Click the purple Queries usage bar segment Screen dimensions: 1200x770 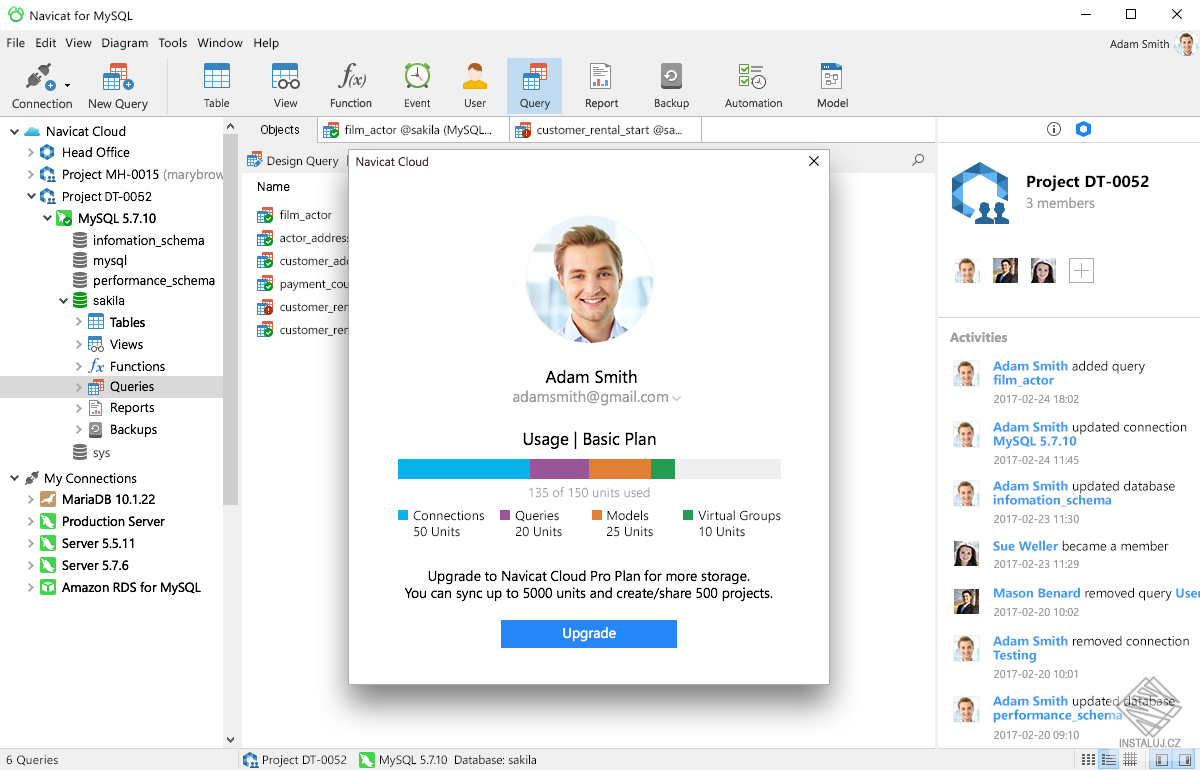tap(559, 469)
